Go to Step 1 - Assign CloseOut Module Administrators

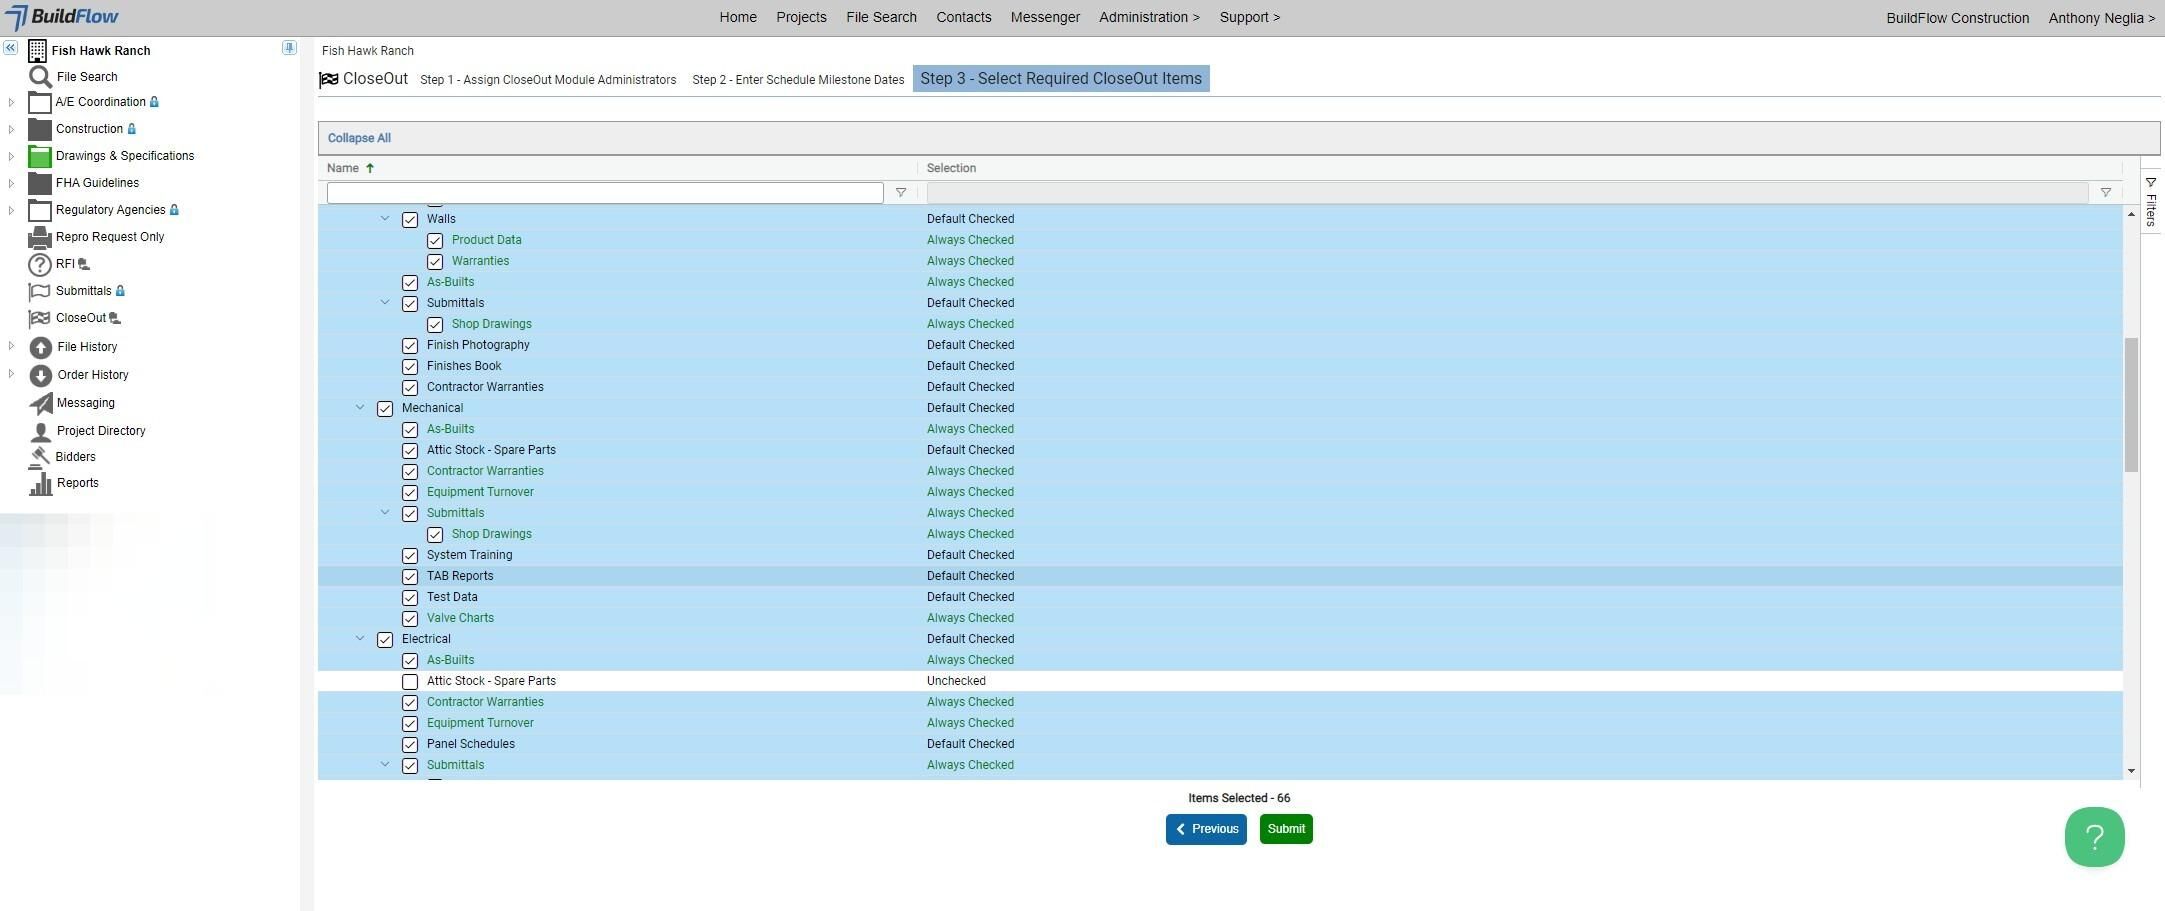[x=548, y=80]
